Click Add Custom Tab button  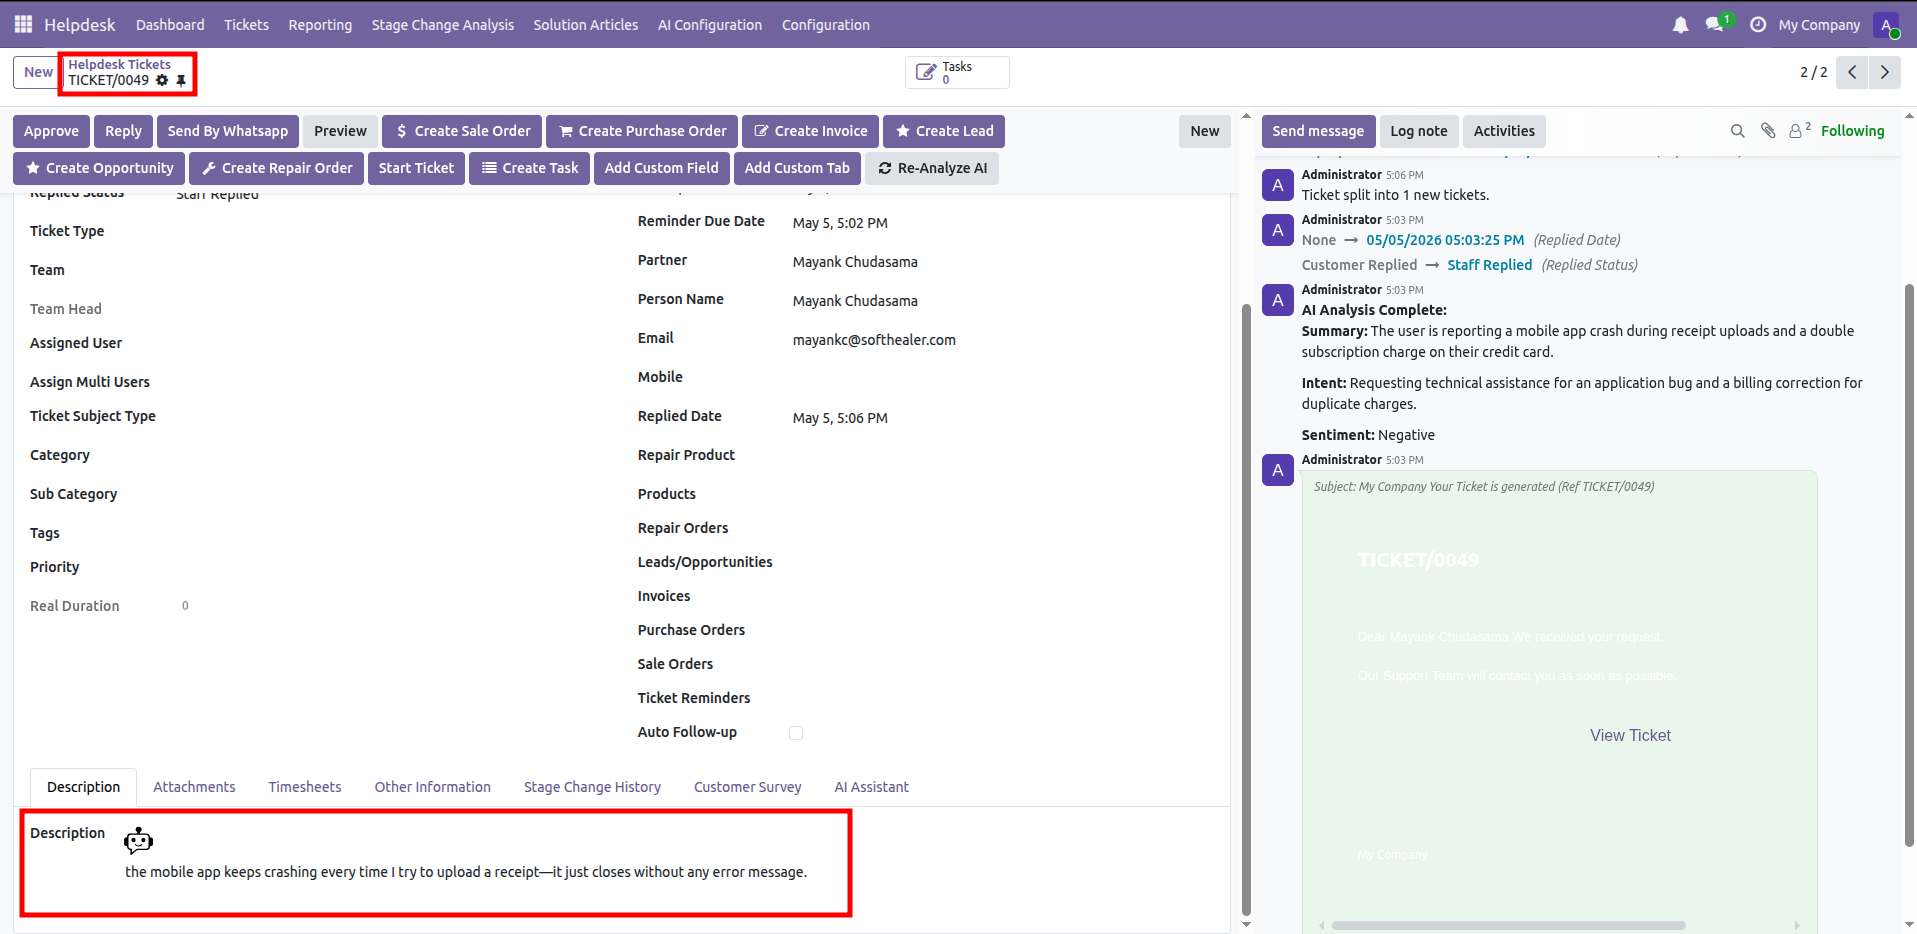(797, 168)
